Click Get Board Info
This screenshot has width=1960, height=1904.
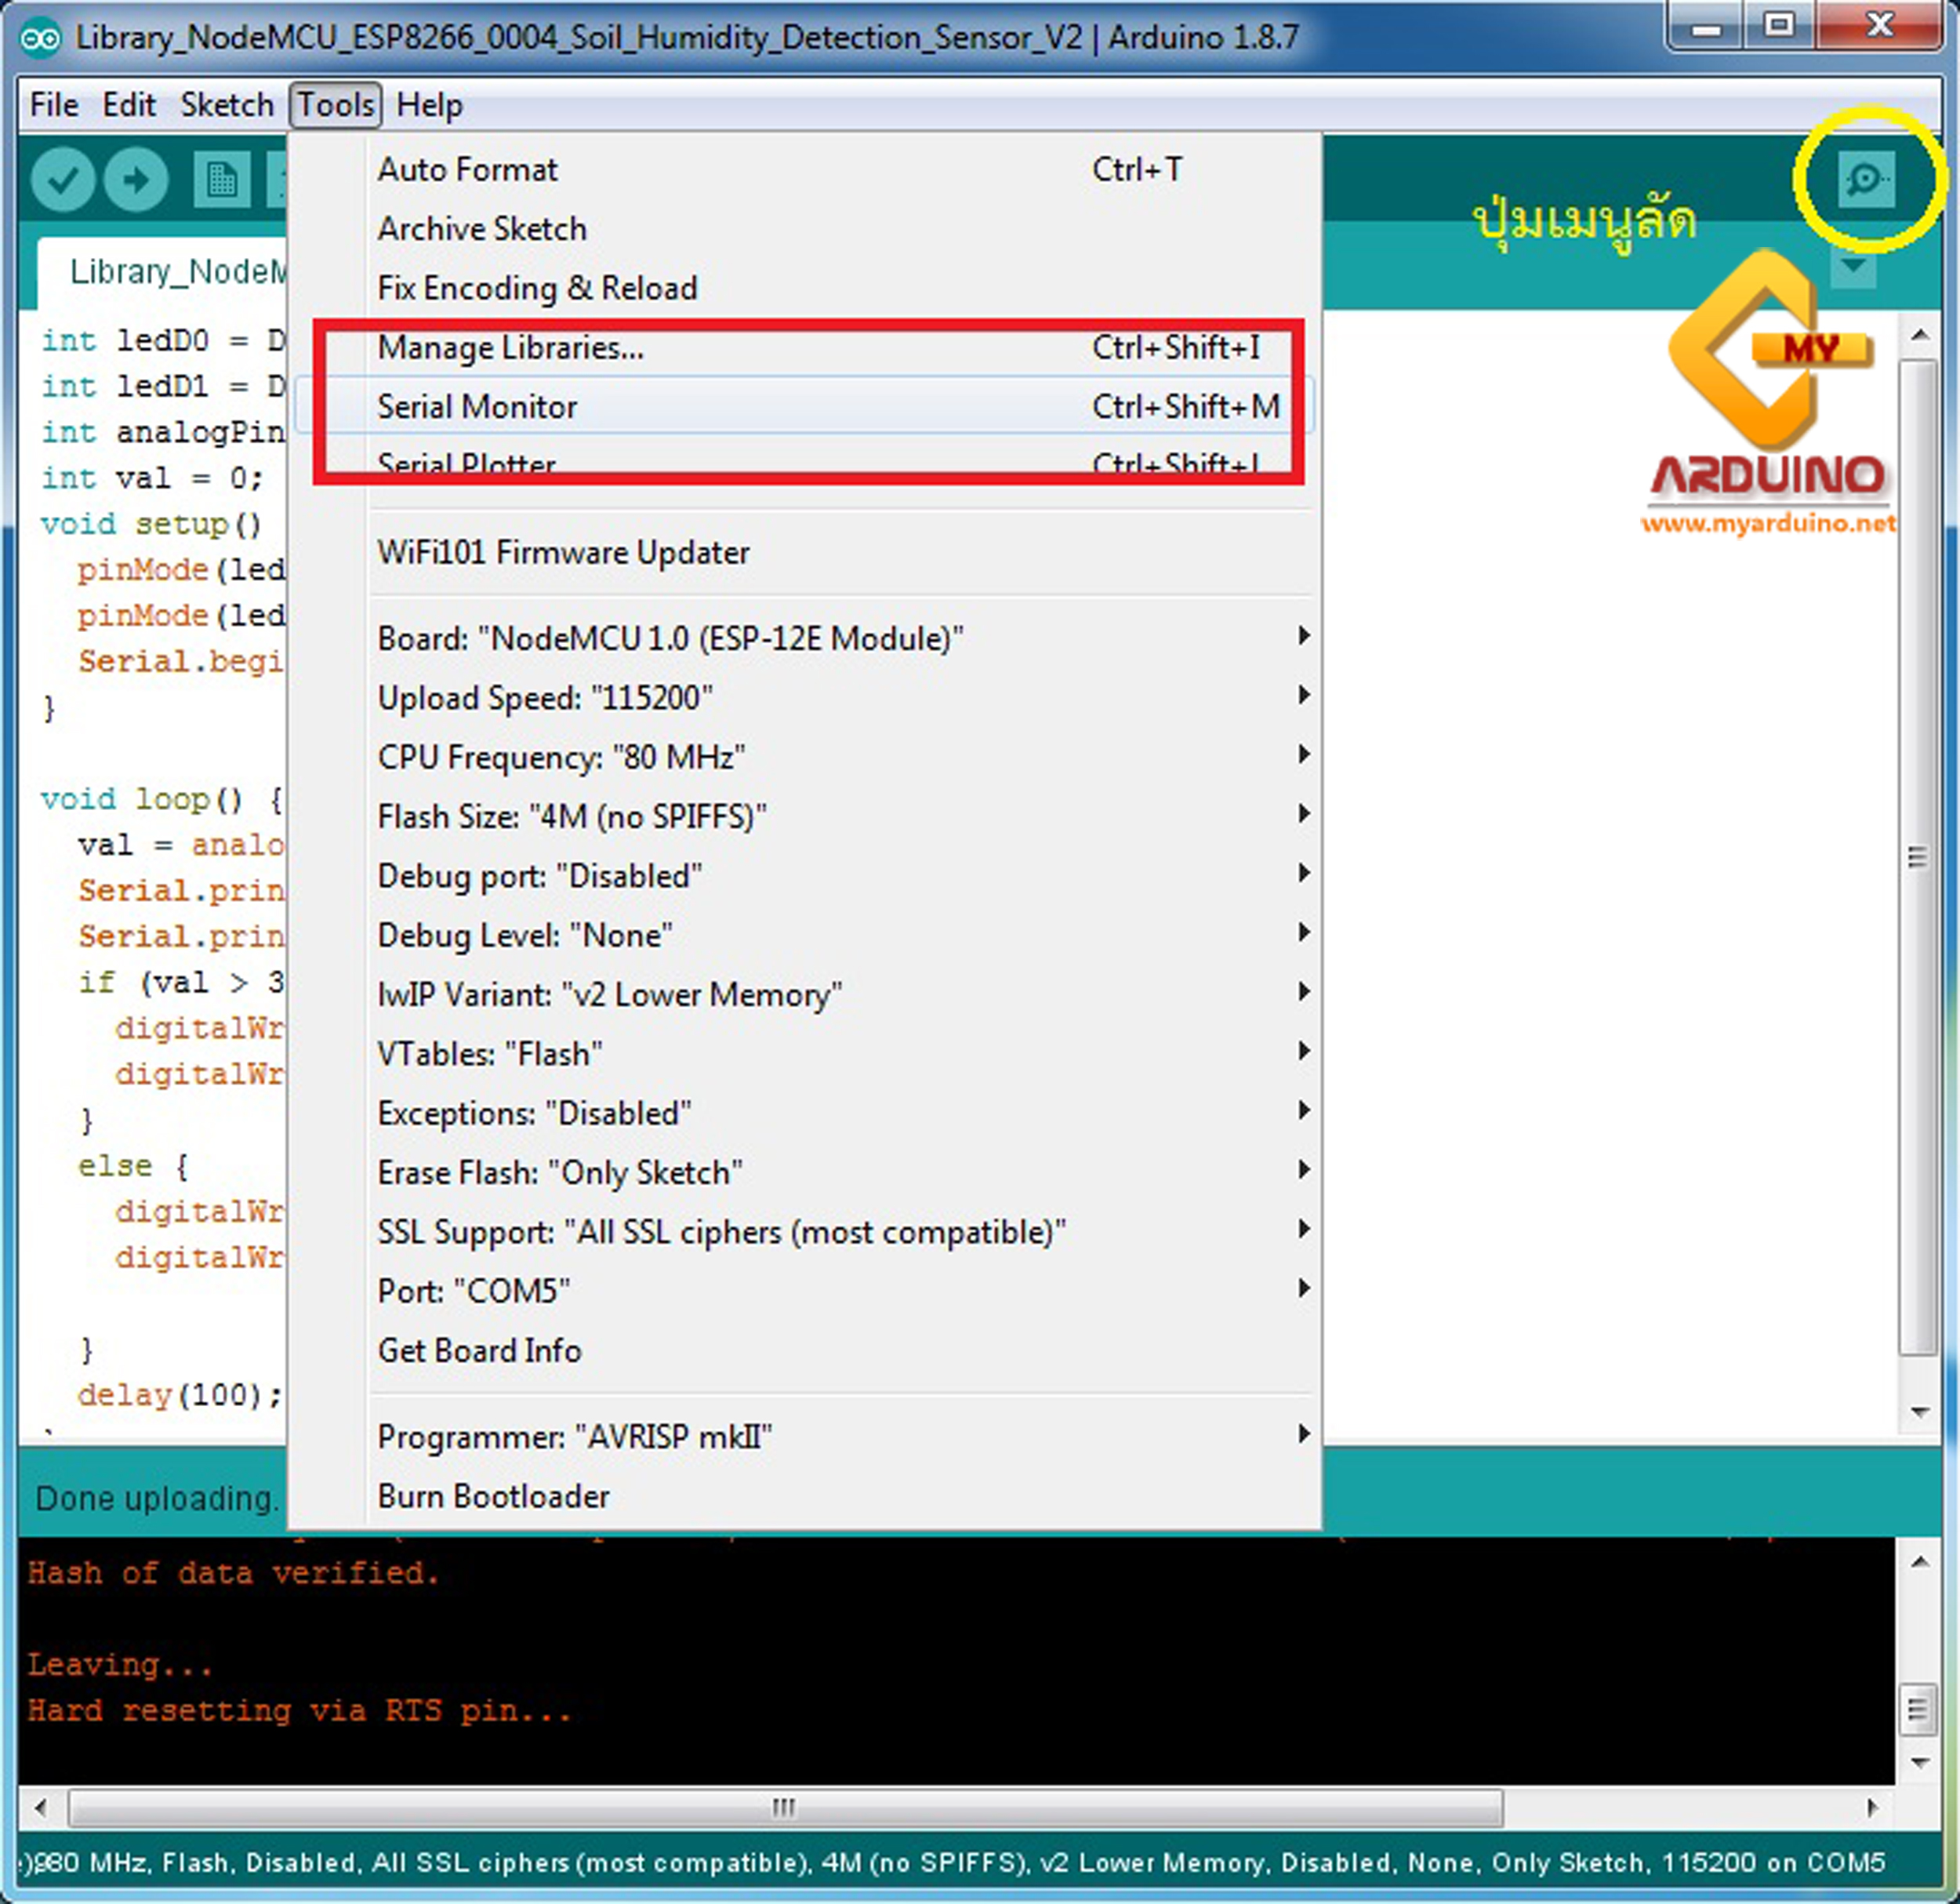tap(480, 1350)
